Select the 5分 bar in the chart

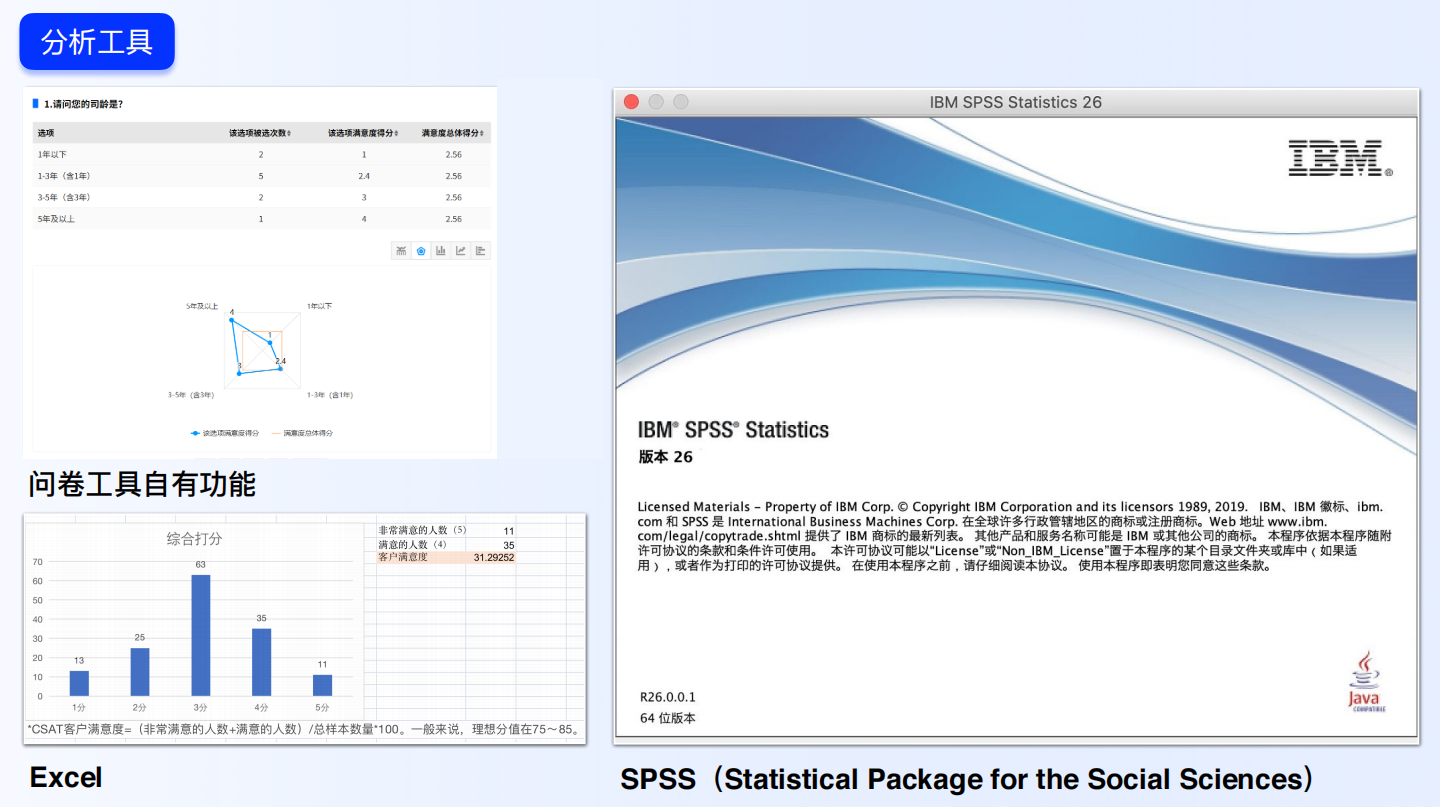click(322, 685)
